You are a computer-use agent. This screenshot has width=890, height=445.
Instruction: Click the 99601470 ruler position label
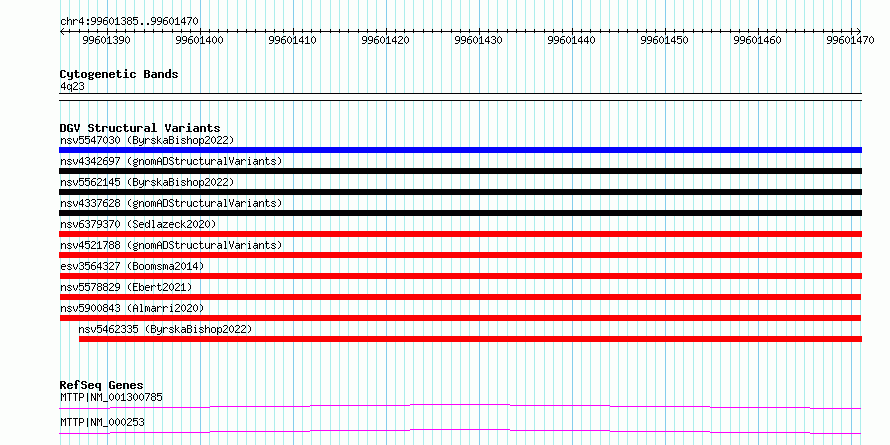(x=851, y=40)
